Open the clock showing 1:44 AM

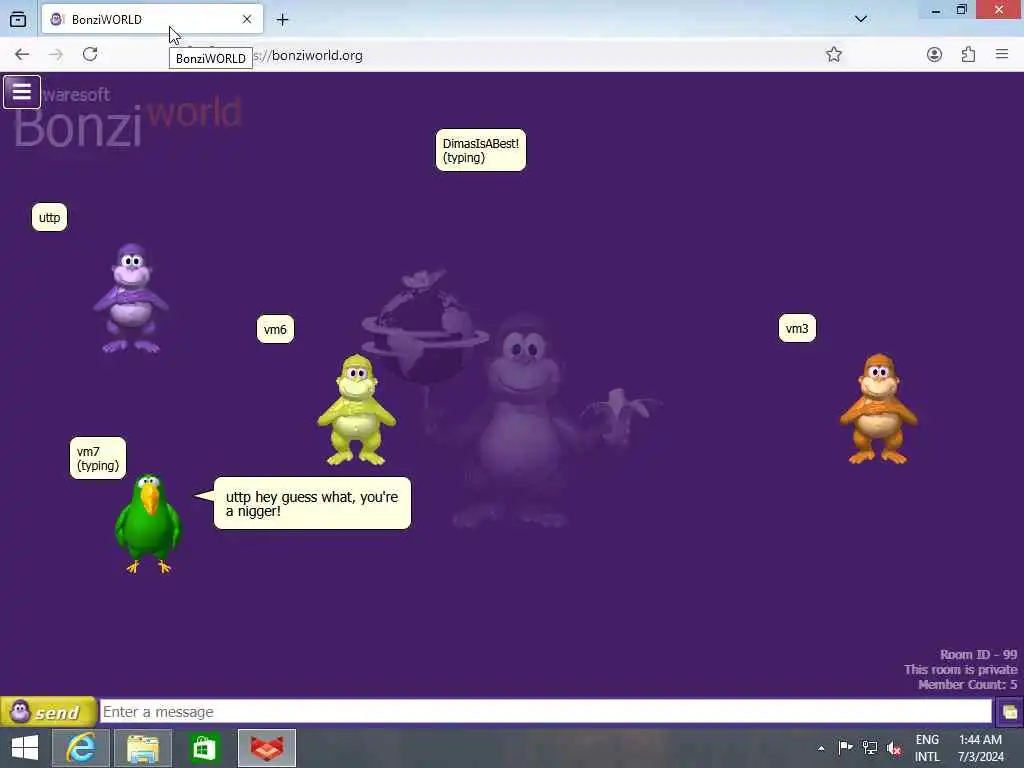coord(980,748)
